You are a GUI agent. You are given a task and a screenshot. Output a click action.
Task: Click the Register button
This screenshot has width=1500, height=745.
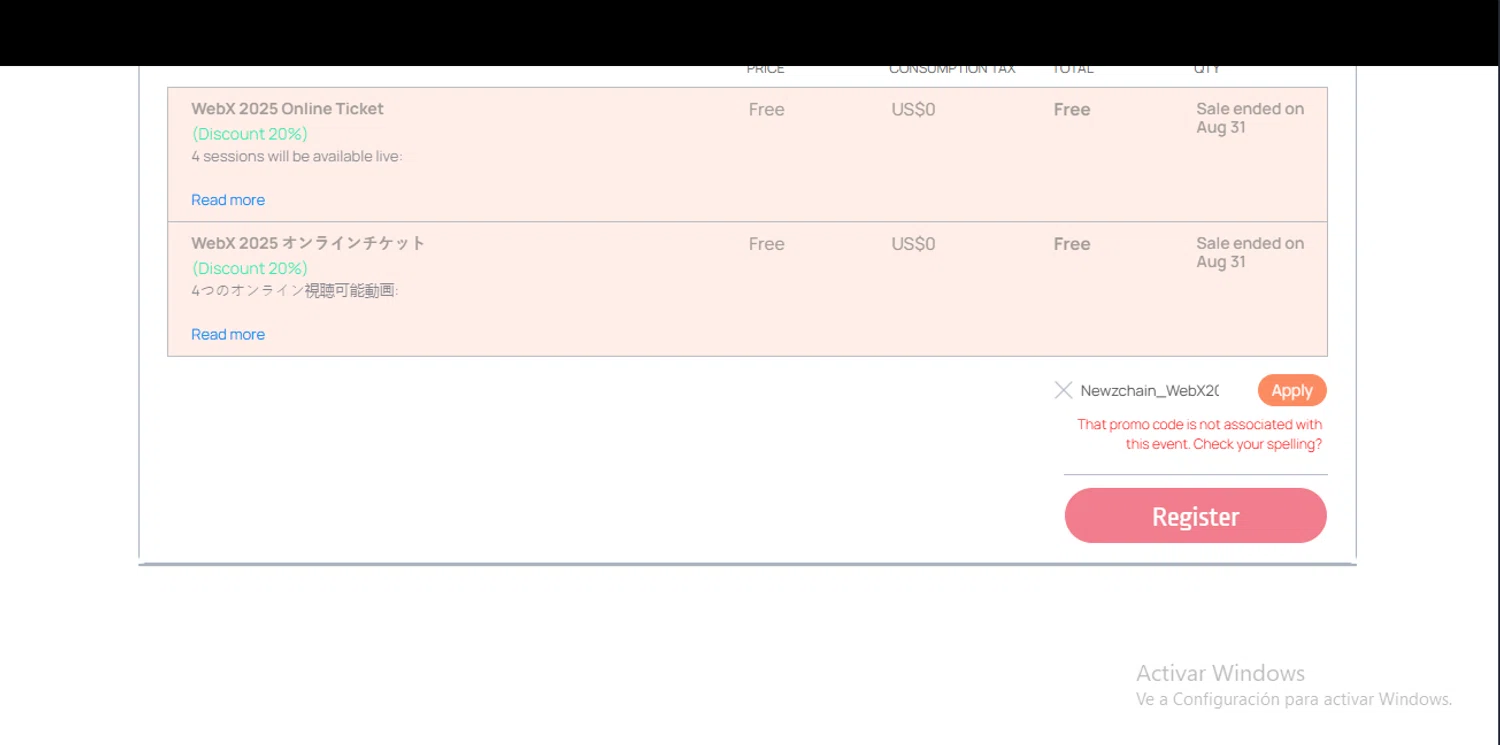pyautogui.click(x=1195, y=516)
